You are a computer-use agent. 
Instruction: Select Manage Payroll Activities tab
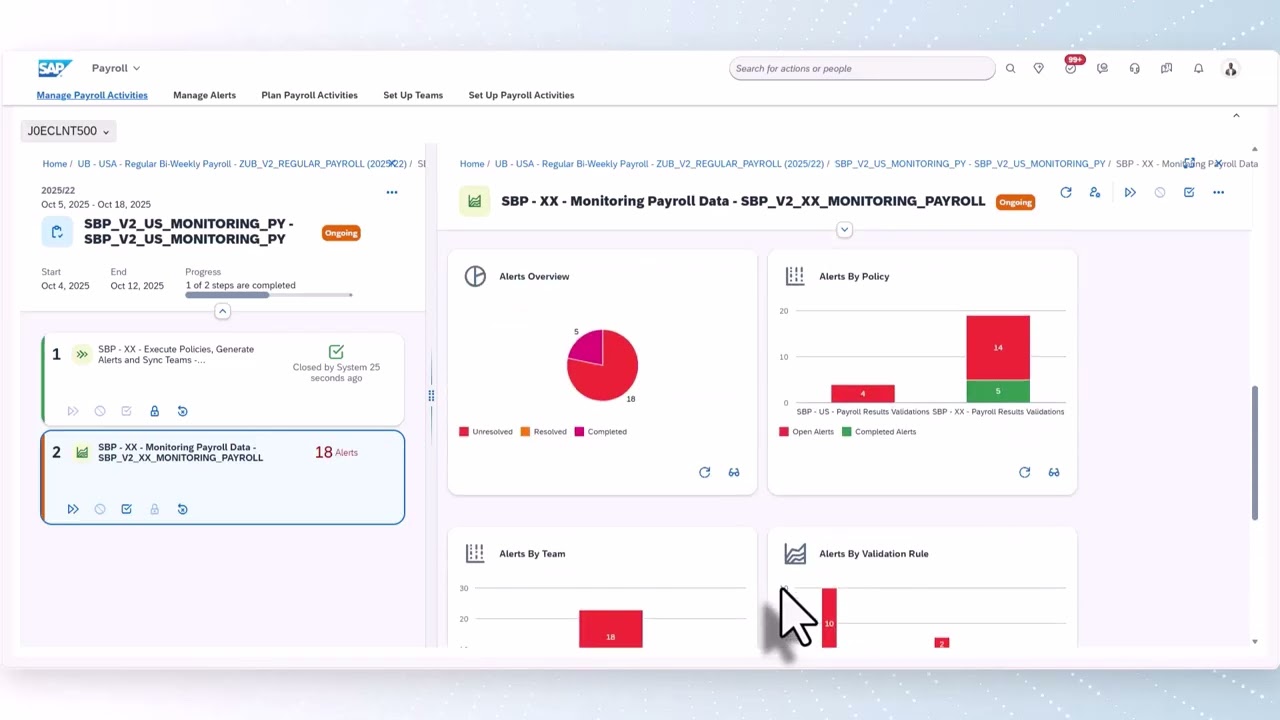(92, 95)
